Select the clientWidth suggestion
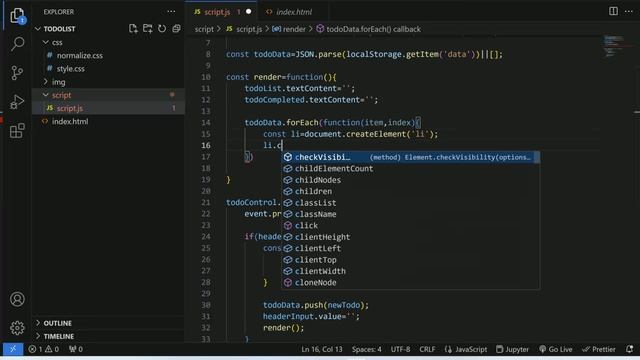The width and height of the screenshot is (640, 360). click(411, 271)
